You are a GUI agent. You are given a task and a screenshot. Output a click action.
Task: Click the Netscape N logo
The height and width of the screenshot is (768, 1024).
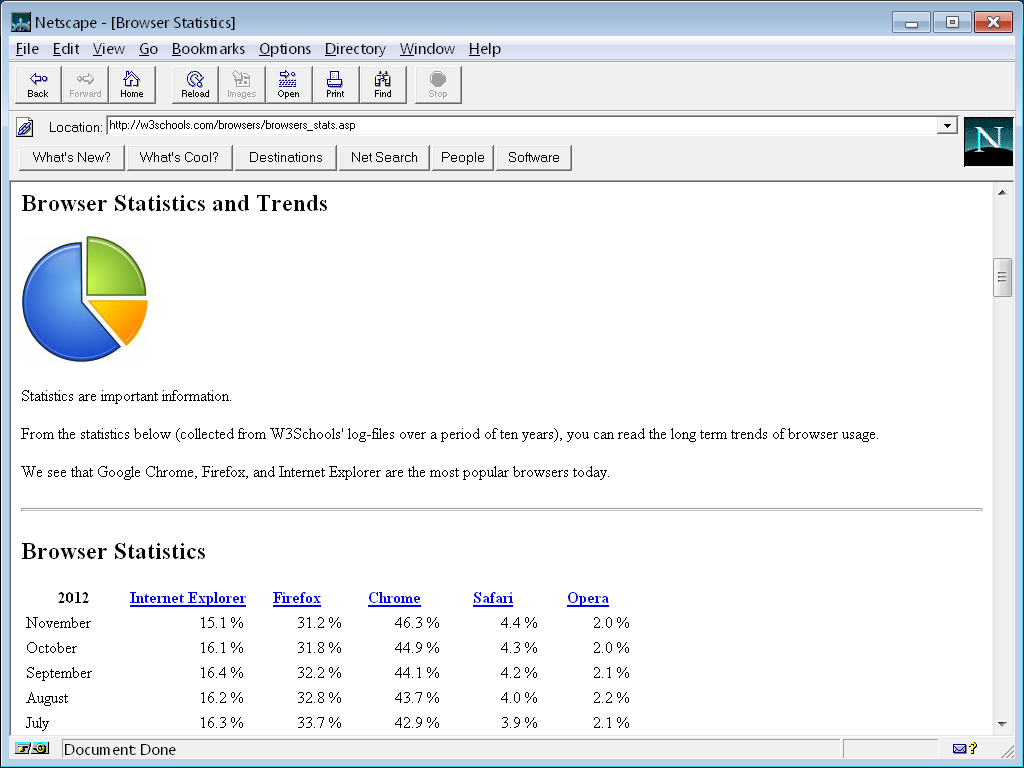(x=988, y=141)
